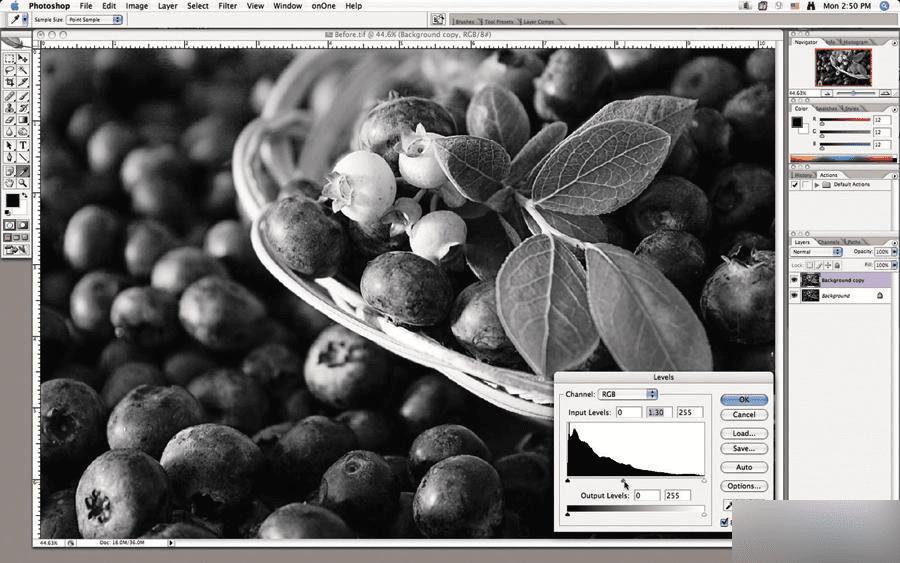Open the layer blend mode dropdown
The image size is (900, 563).
pyautogui.click(x=816, y=251)
